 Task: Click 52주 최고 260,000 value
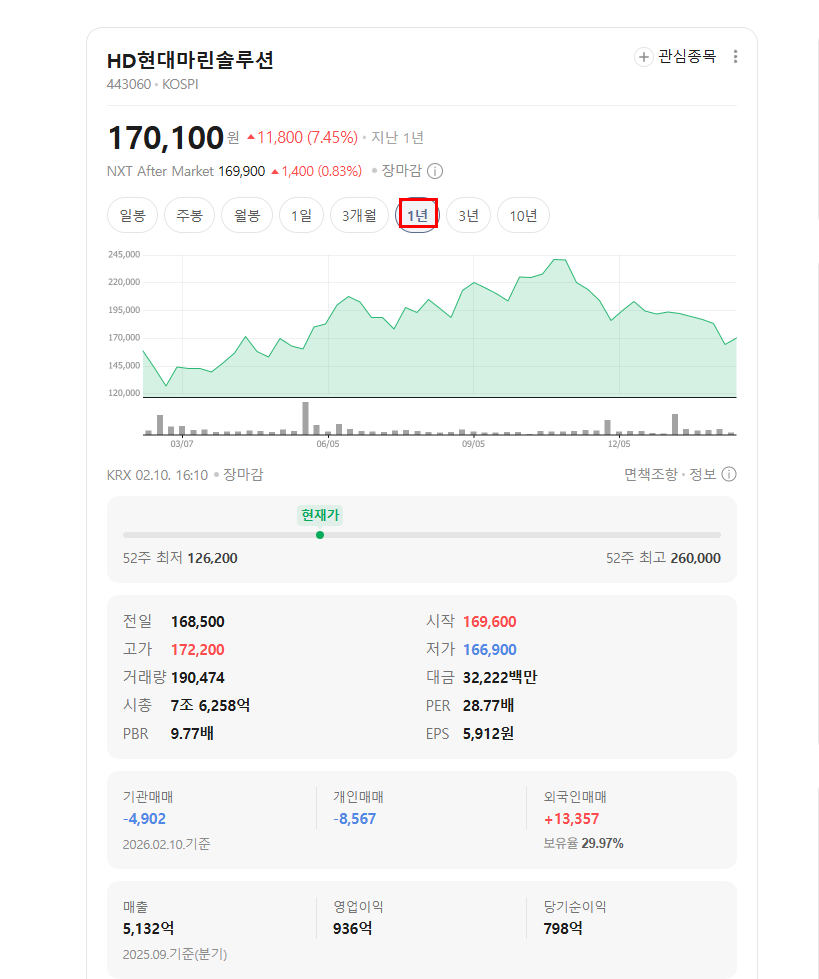pyautogui.click(x=695, y=558)
